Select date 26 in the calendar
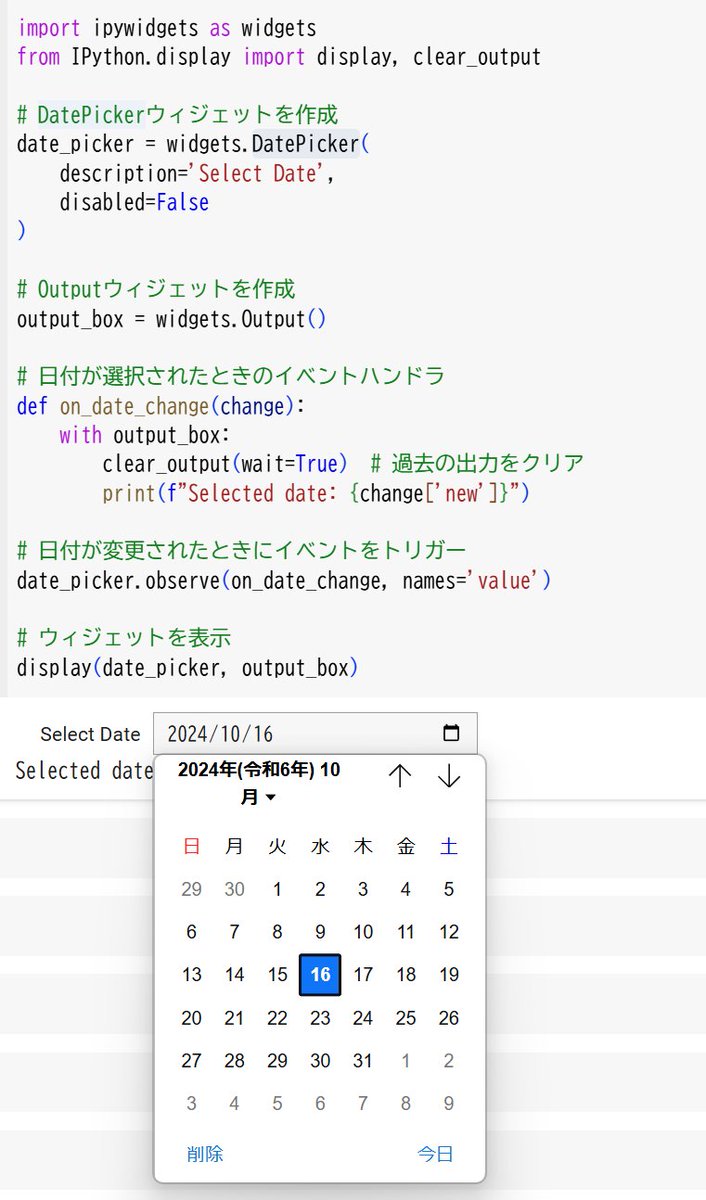706x1200 pixels. pos(449,1018)
